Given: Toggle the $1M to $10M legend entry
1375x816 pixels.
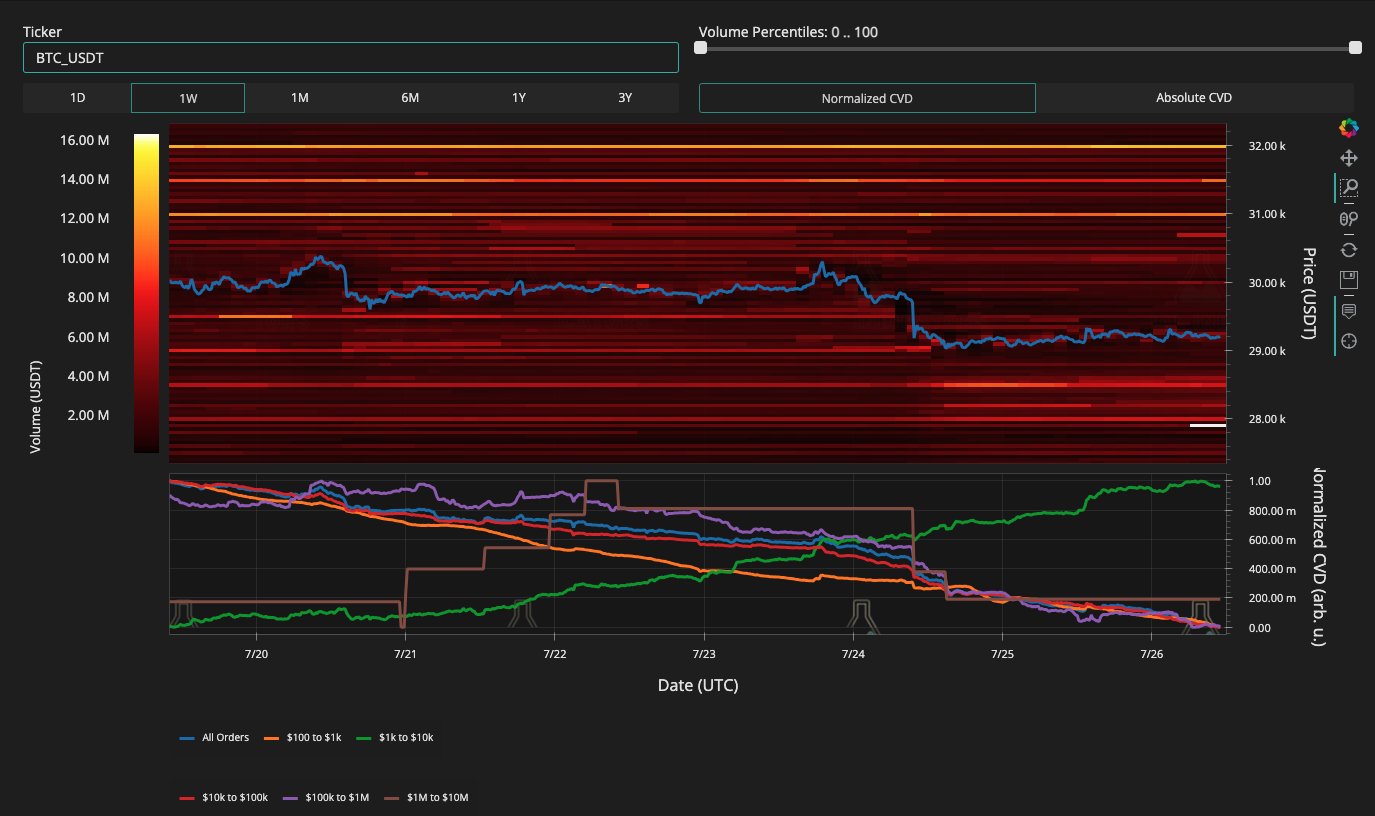Looking at the screenshot, I should (x=426, y=797).
